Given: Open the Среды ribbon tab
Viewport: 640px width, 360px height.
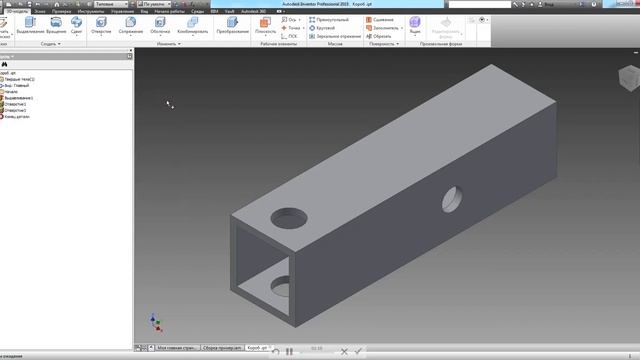Looking at the screenshot, I should click(198, 11).
